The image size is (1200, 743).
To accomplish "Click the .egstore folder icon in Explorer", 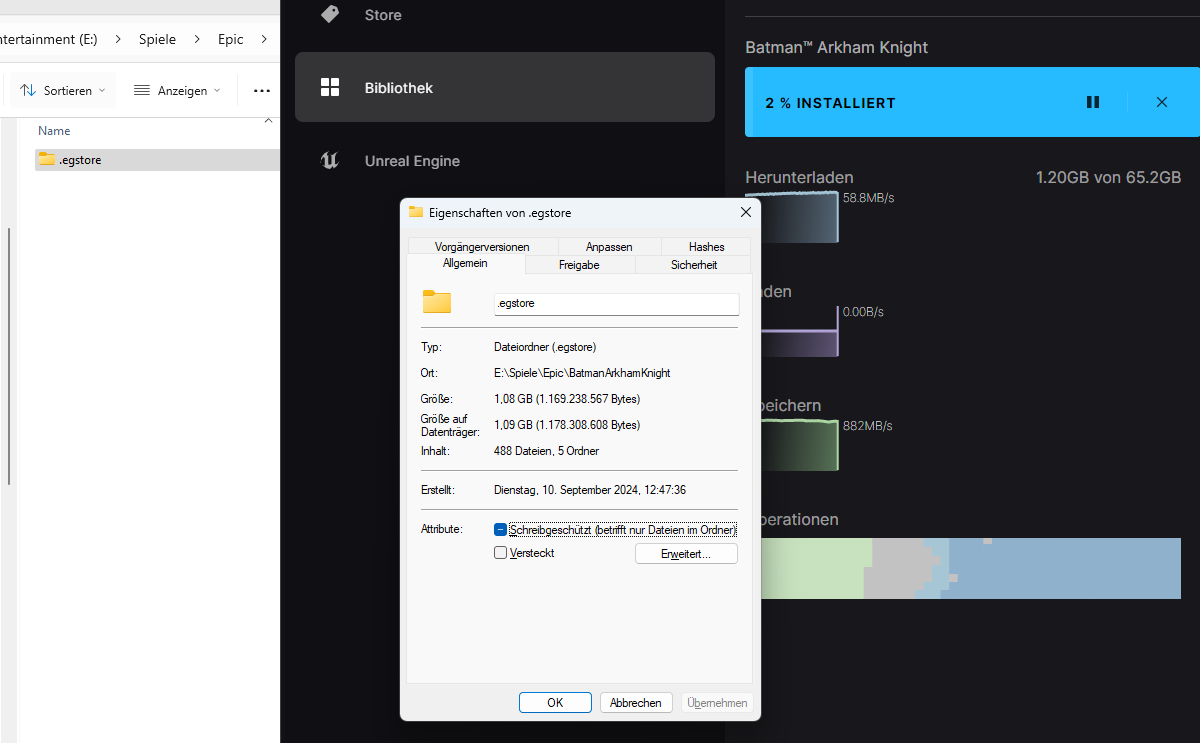I will click(x=47, y=159).
